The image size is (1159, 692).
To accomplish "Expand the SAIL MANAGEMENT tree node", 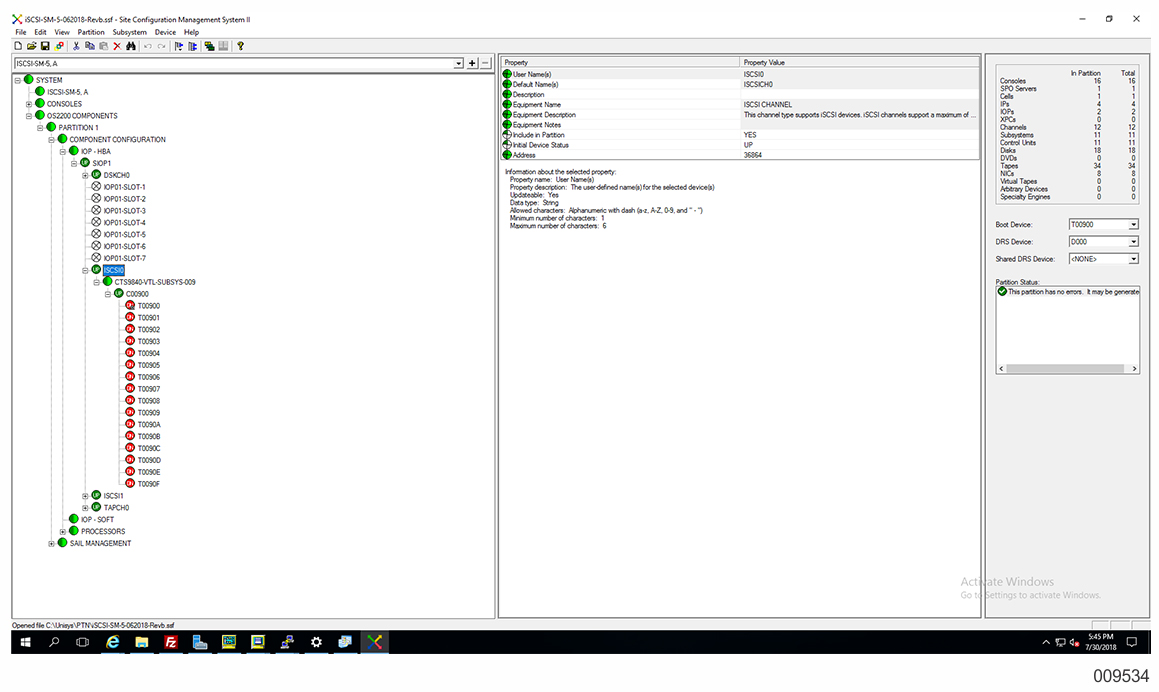I will tap(52, 543).
